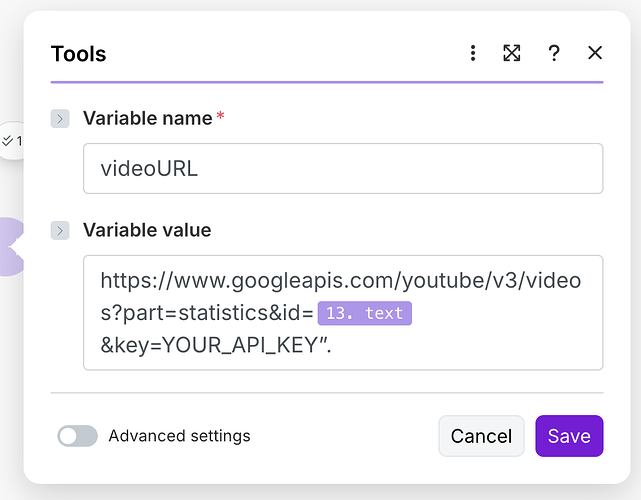Viewport: 641px width, 500px height.
Task: Click the Tools dialog title
Action: tap(78, 54)
